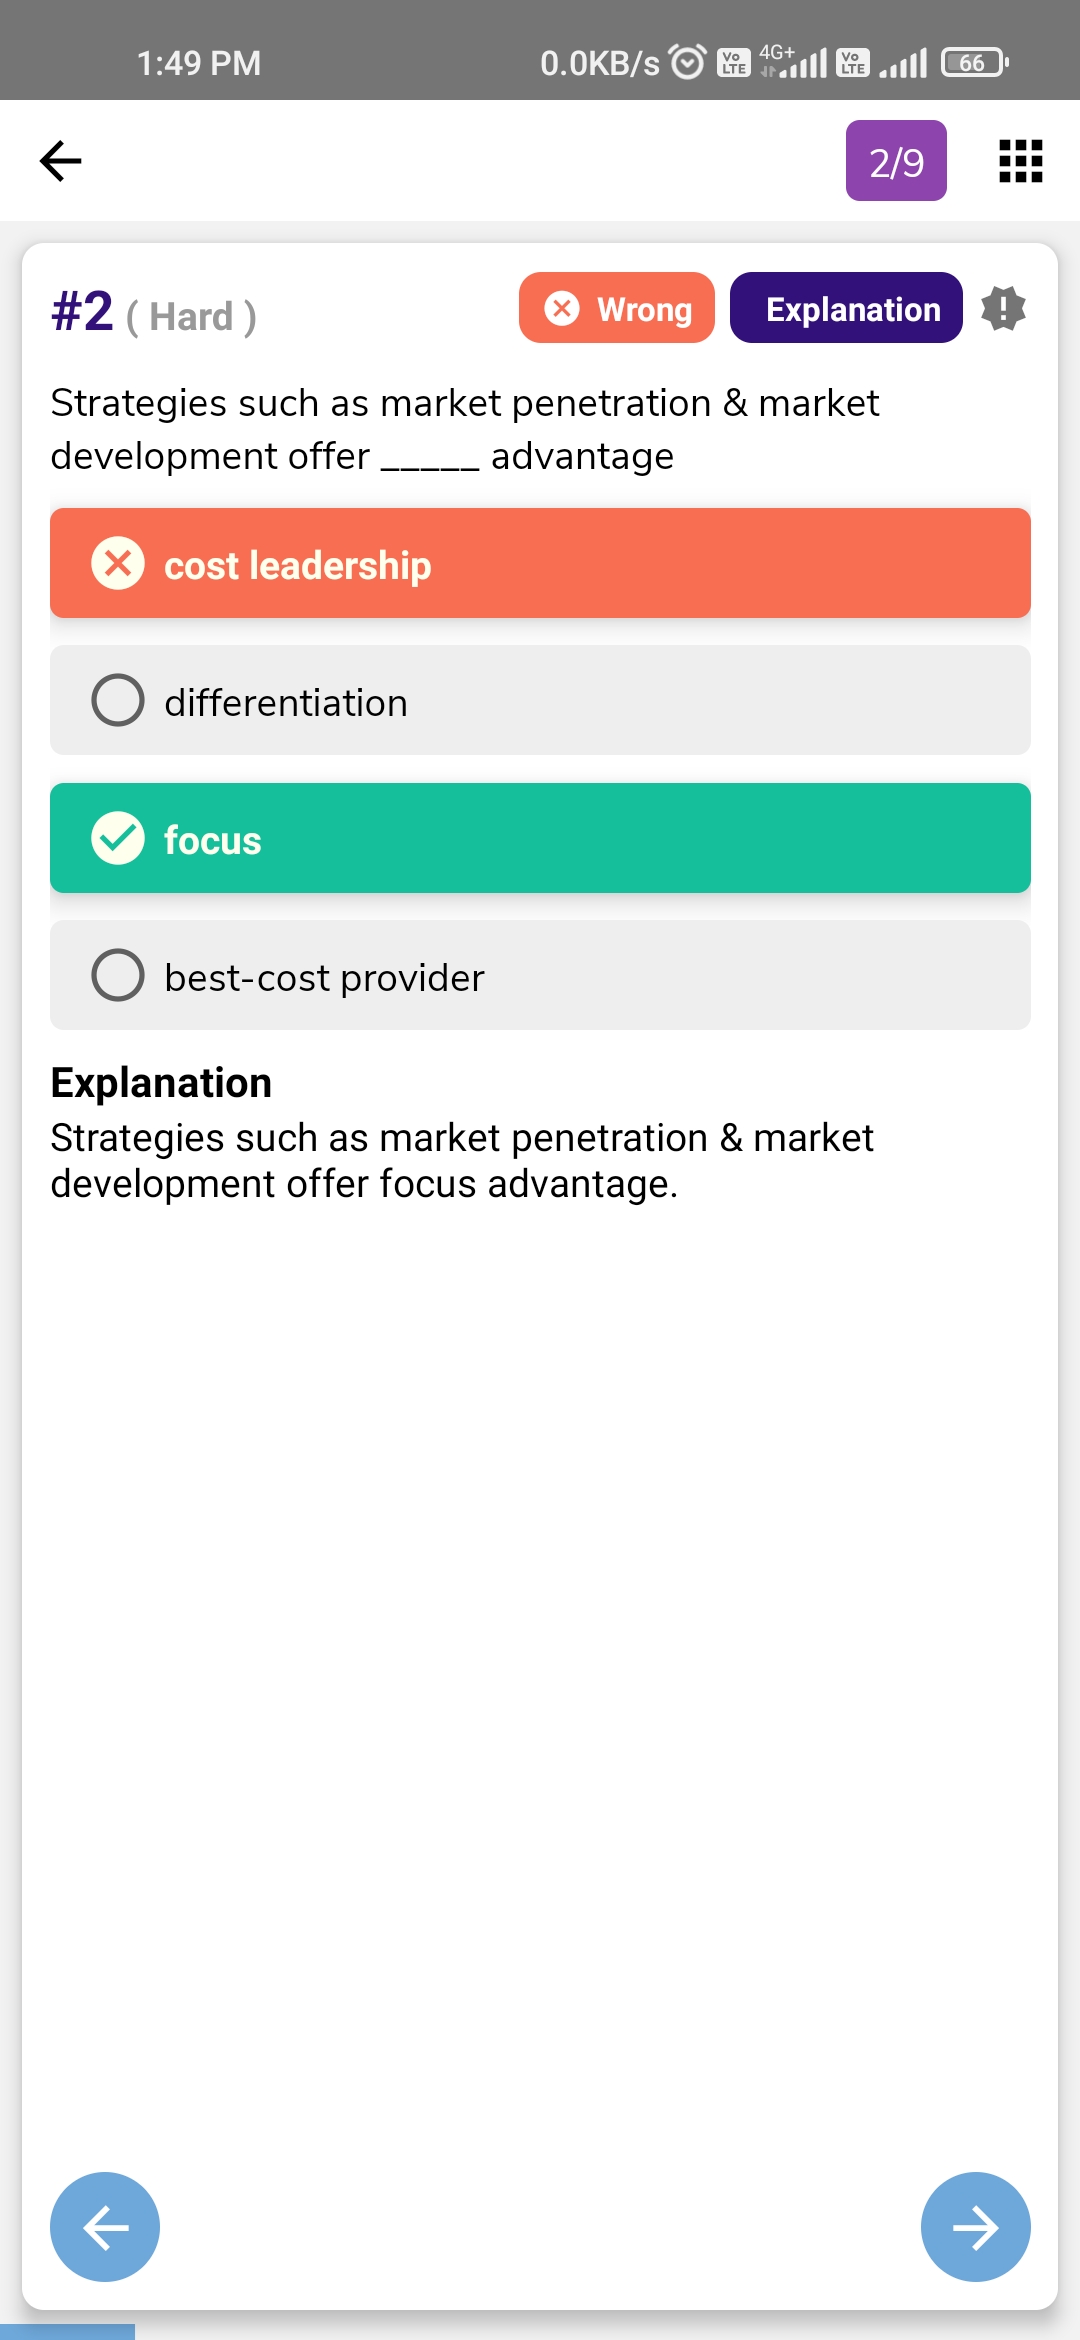The height and width of the screenshot is (2340, 1080).
Task: Tap the battery indicator in status bar
Action: point(974,62)
